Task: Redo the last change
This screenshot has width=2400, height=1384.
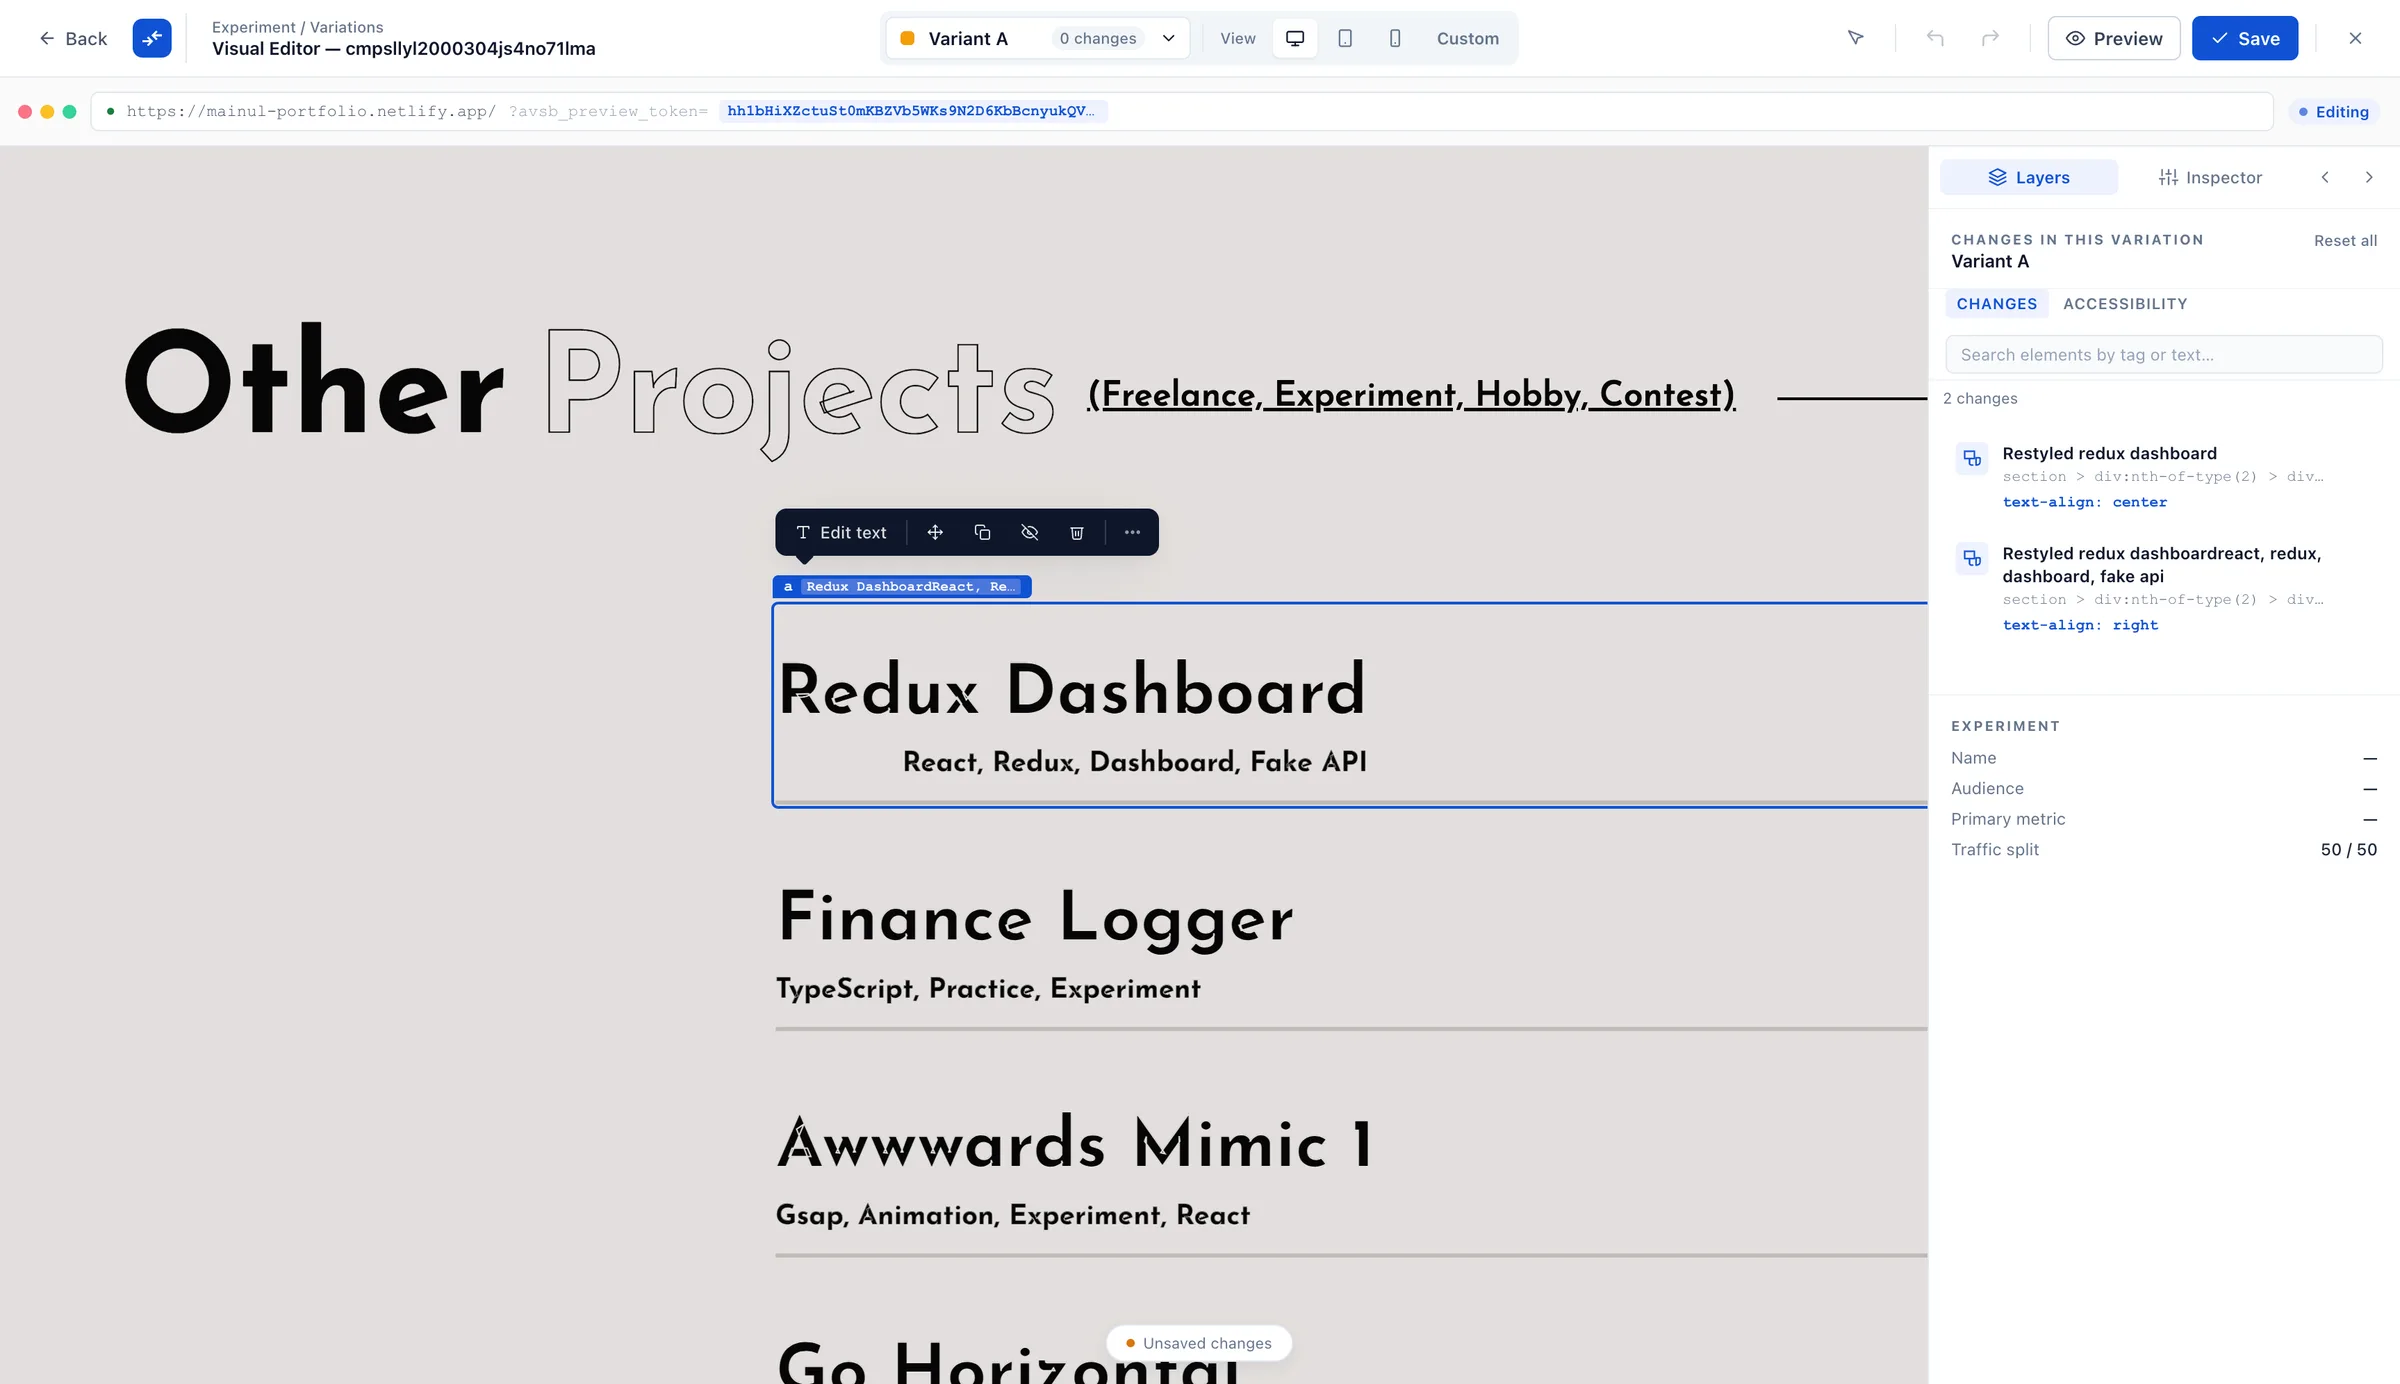Action: coord(1990,38)
